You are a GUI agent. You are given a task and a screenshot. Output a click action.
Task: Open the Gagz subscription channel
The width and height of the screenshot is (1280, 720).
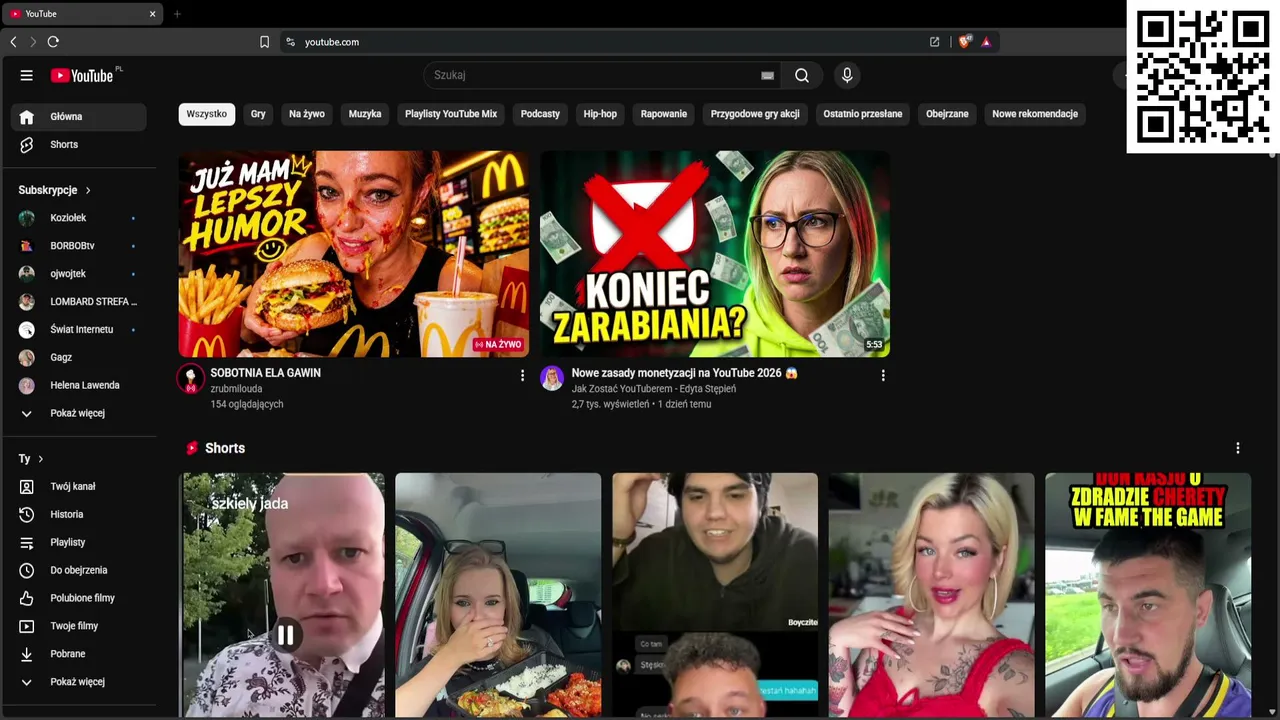pos(79,358)
